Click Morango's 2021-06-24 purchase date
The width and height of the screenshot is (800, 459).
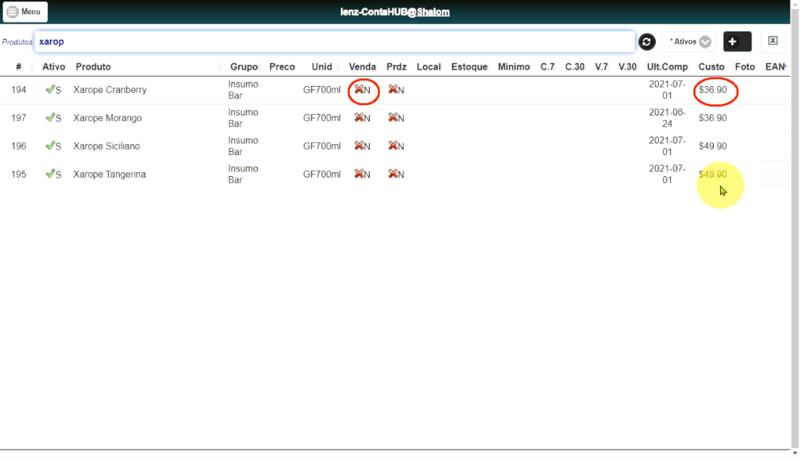point(667,118)
